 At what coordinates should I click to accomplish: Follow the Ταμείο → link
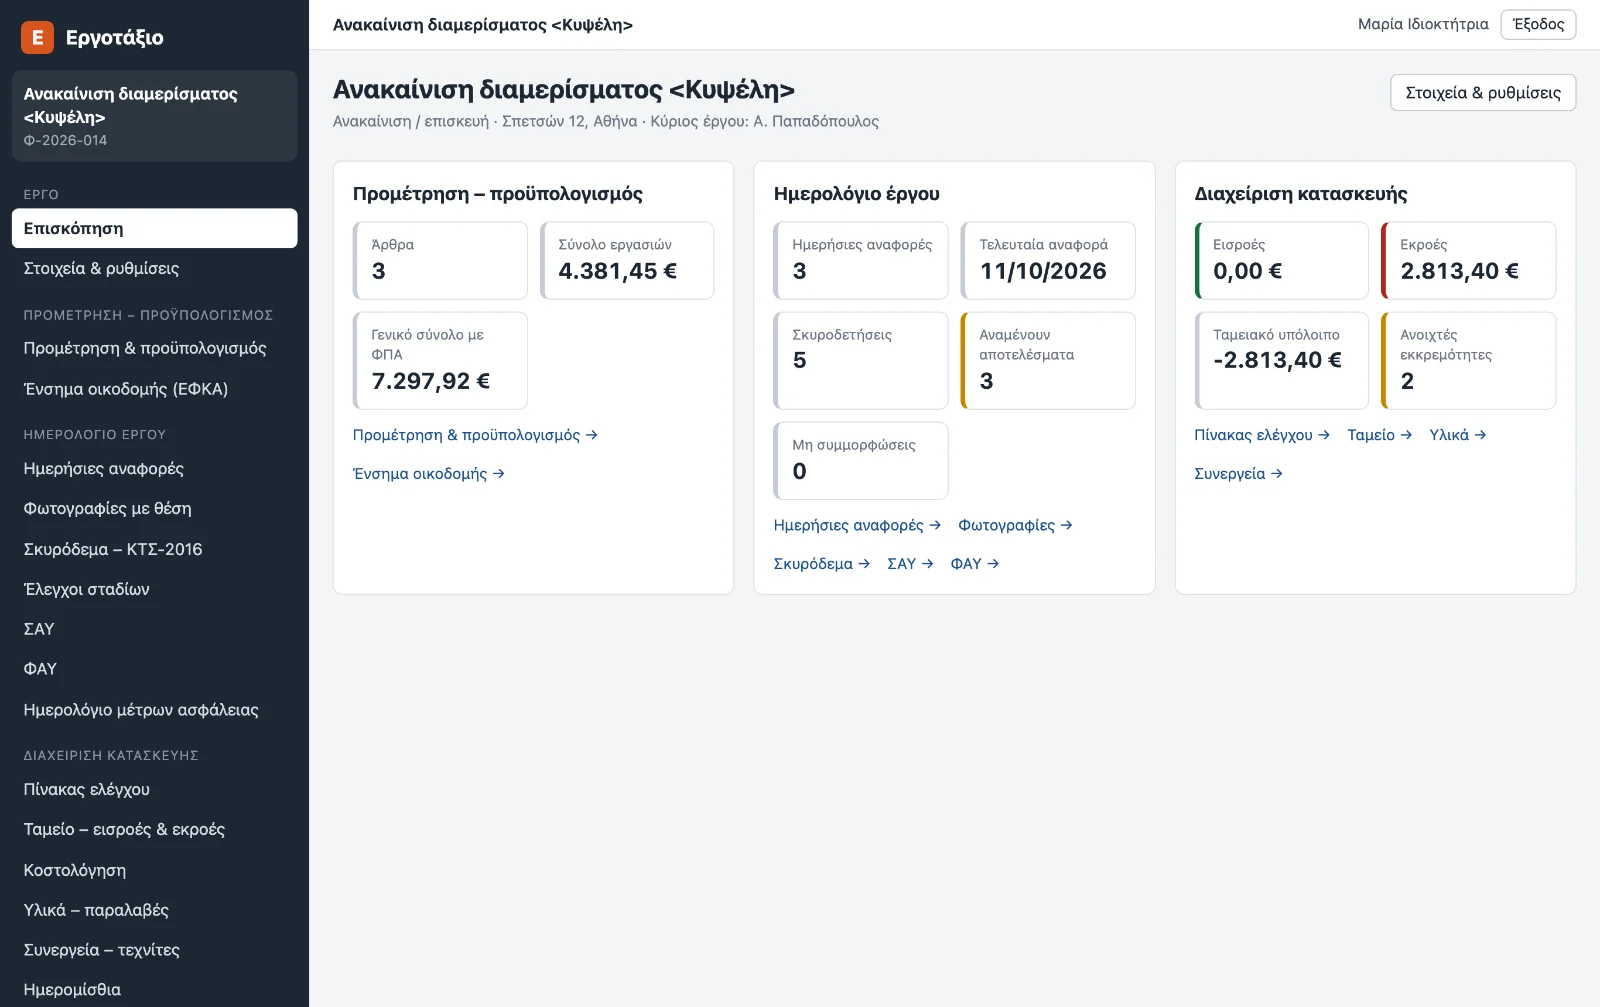tap(1380, 435)
